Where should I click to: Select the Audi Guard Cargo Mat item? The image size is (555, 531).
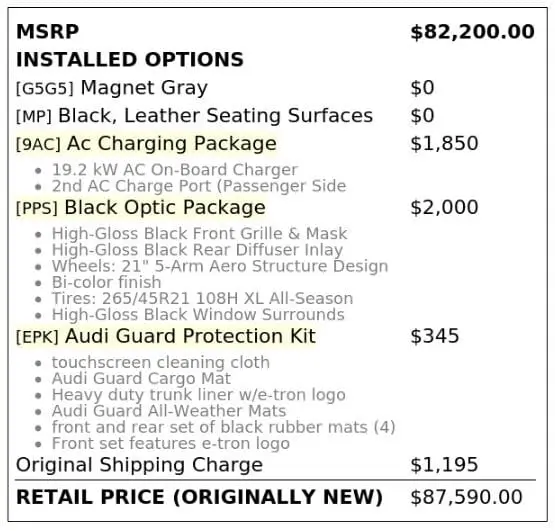[141, 378]
